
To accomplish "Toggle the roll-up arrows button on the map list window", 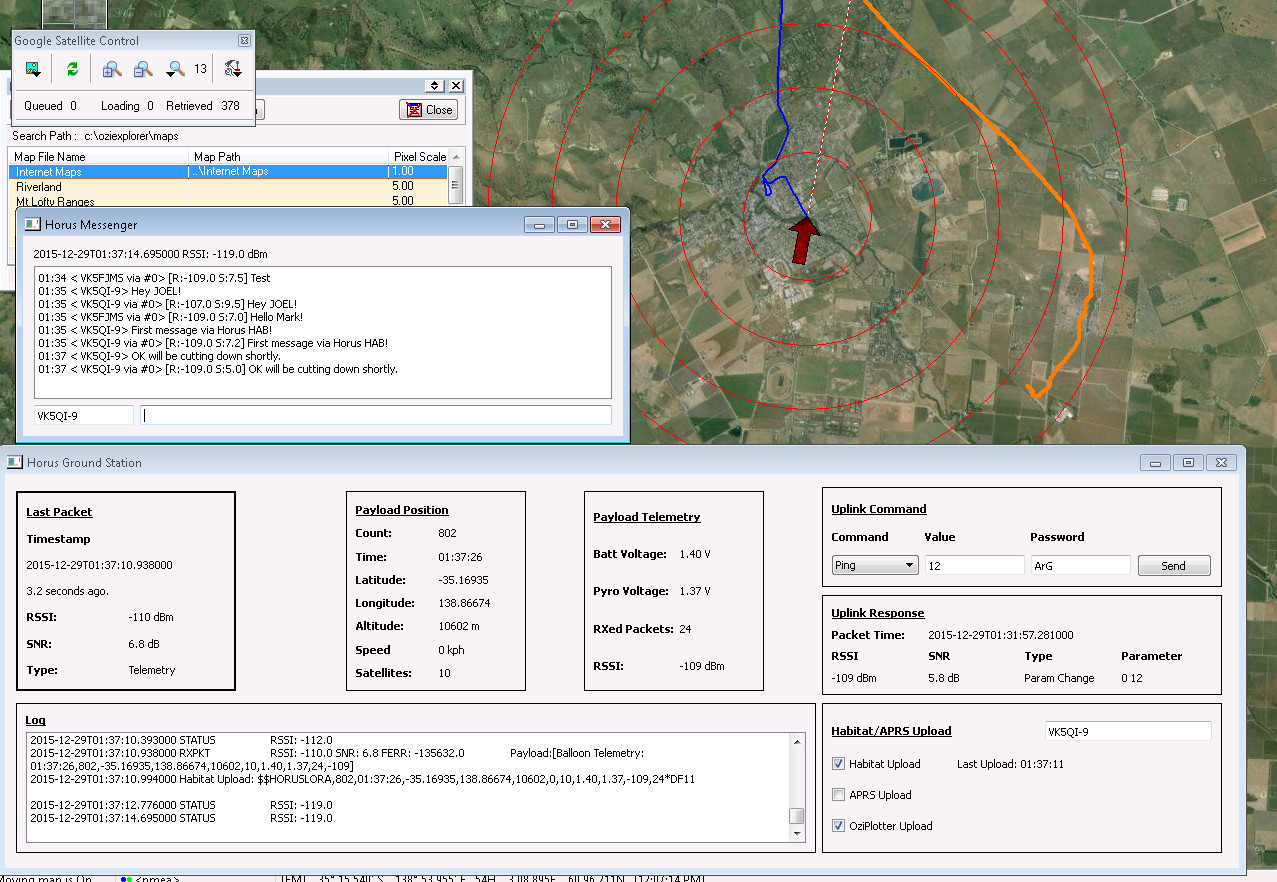I will coord(435,86).
